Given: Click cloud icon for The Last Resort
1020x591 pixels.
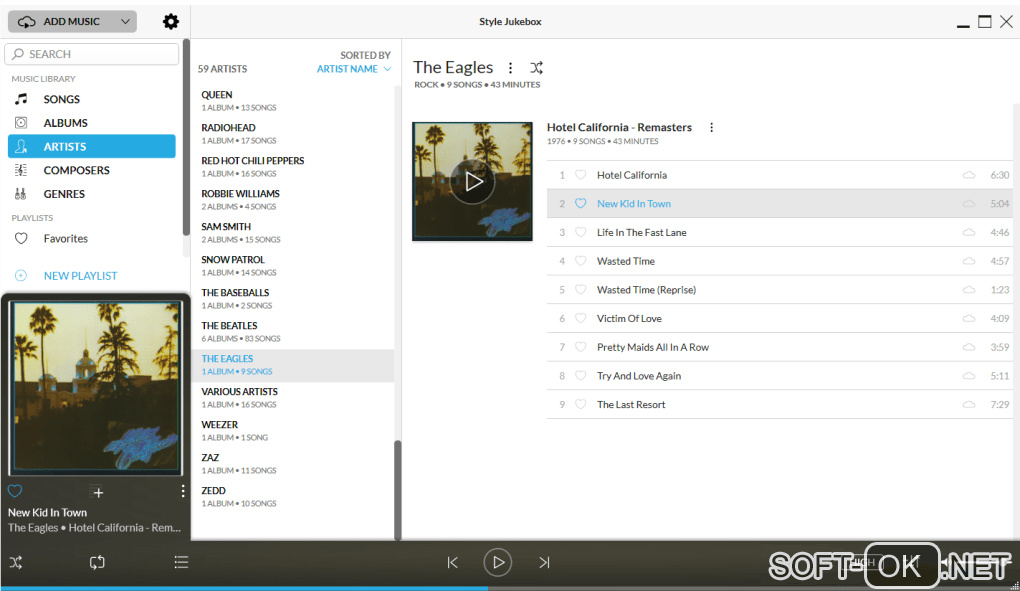Looking at the screenshot, I should [969, 404].
